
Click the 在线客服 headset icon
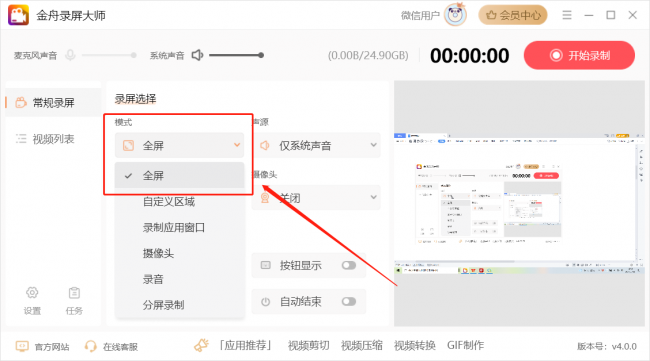(90, 346)
